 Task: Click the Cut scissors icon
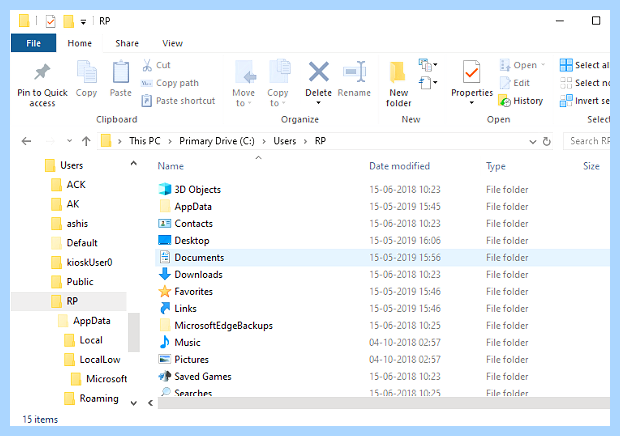[147, 65]
